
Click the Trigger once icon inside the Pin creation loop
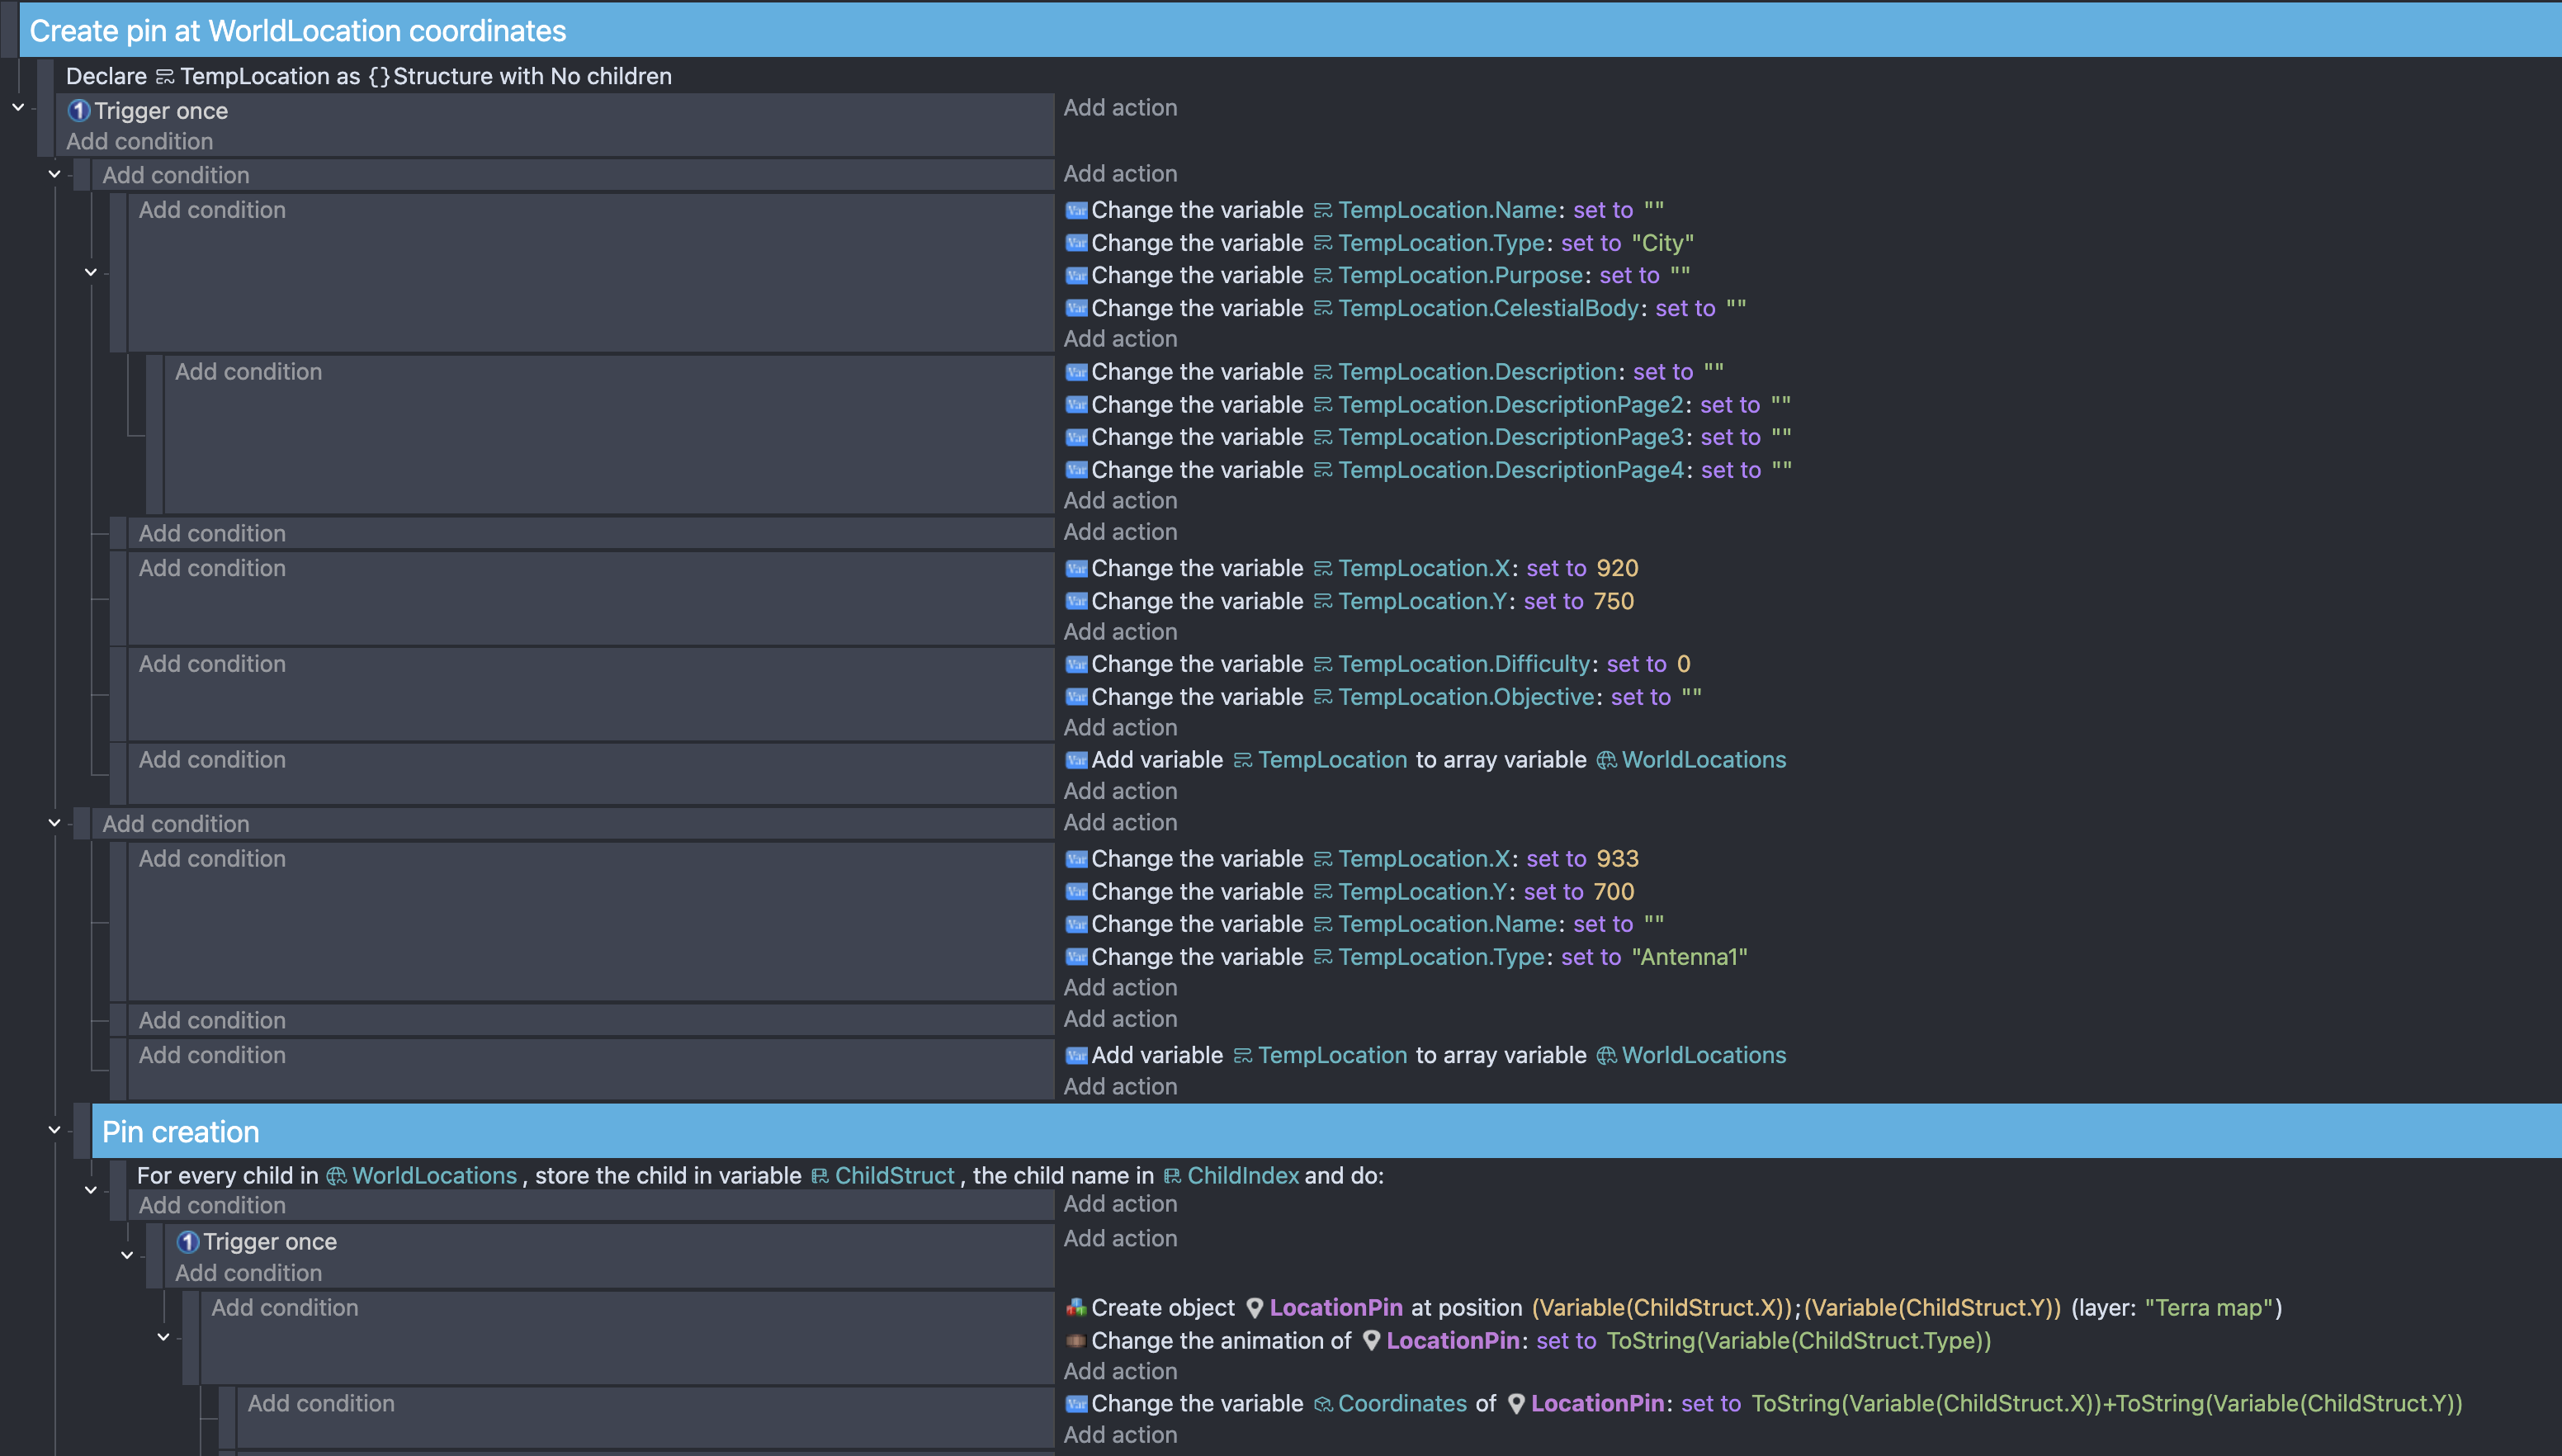[188, 1242]
